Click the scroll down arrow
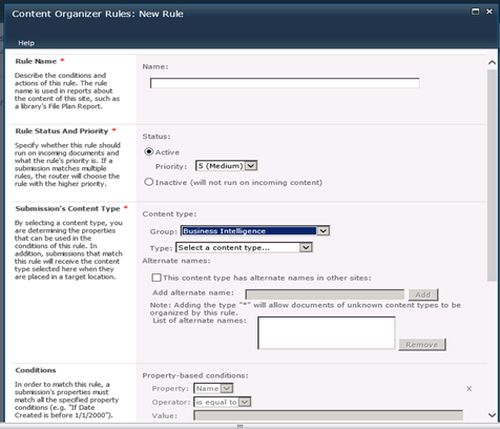Screen dimensions: 500x429 click(492, 415)
